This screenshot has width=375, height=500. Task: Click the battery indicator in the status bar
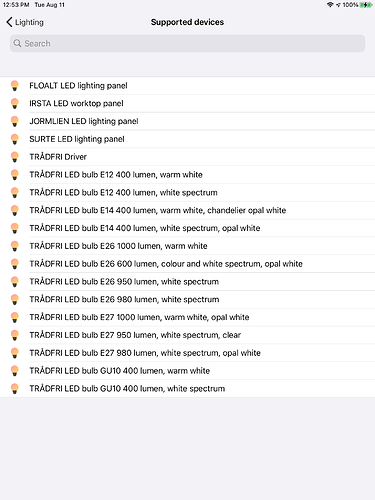tap(366, 5)
